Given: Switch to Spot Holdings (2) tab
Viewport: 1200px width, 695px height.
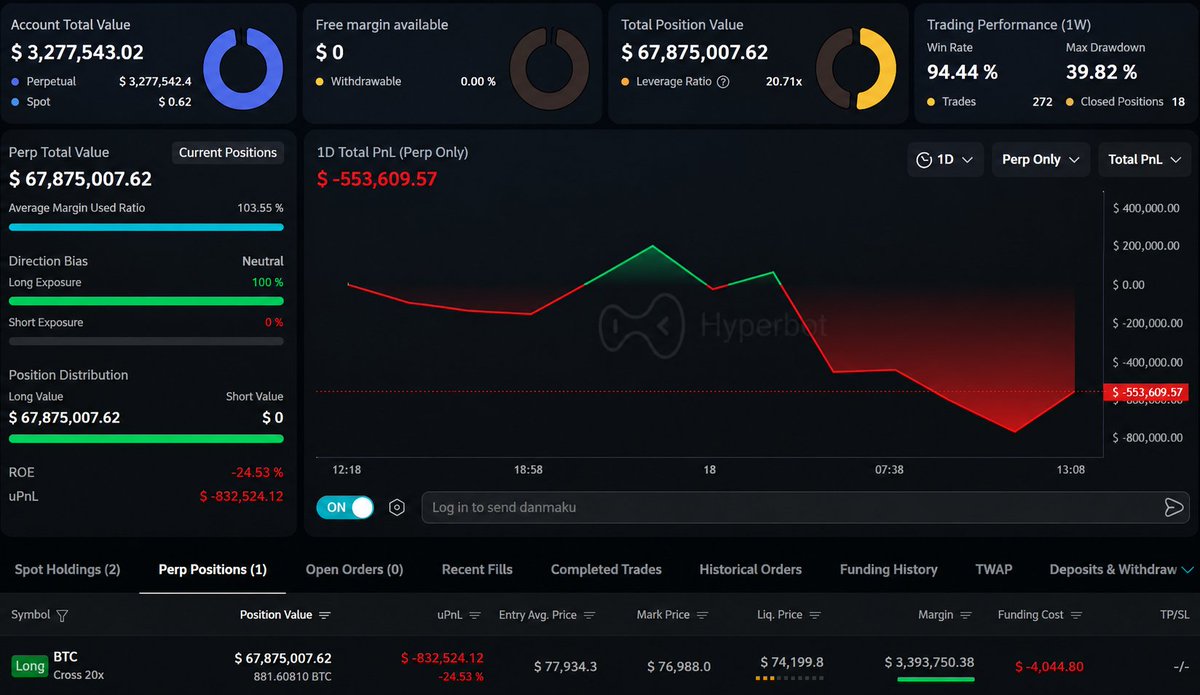Looking at the screenshot, I should pyautogui.click(x=67, y=569).
